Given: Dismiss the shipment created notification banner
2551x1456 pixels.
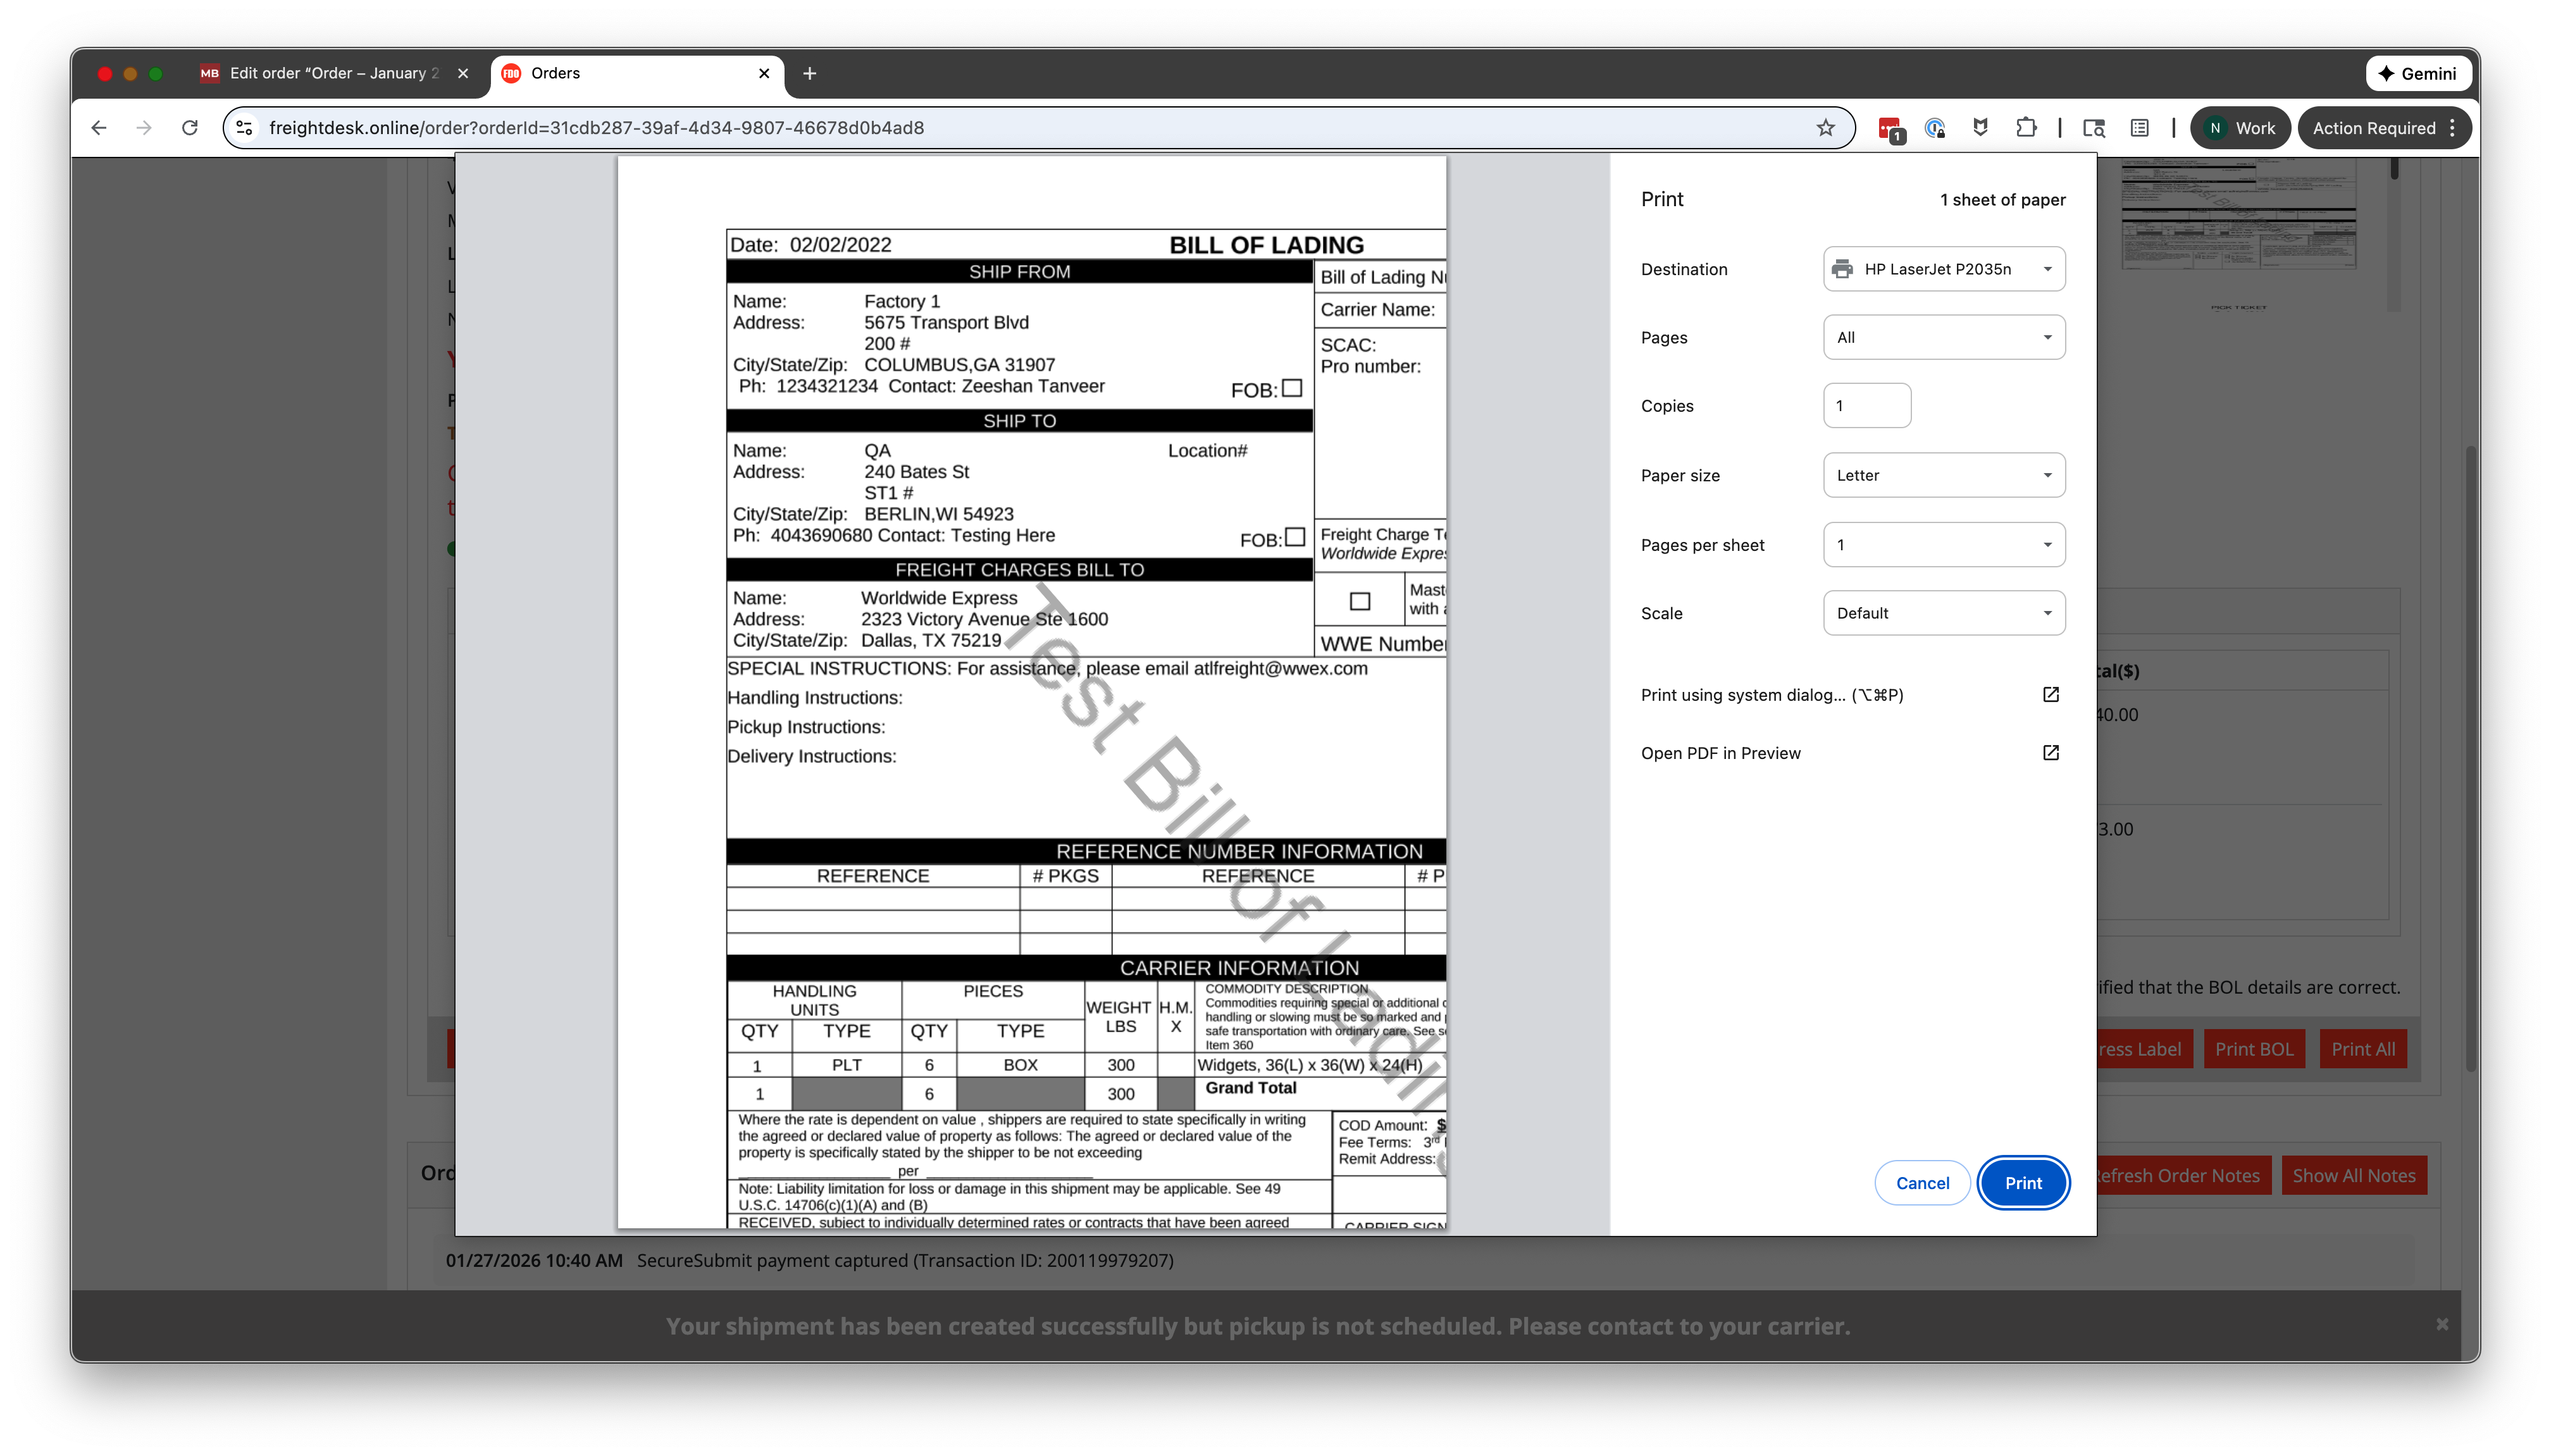Looking at the screenshot, I should coord(2441,1325).
